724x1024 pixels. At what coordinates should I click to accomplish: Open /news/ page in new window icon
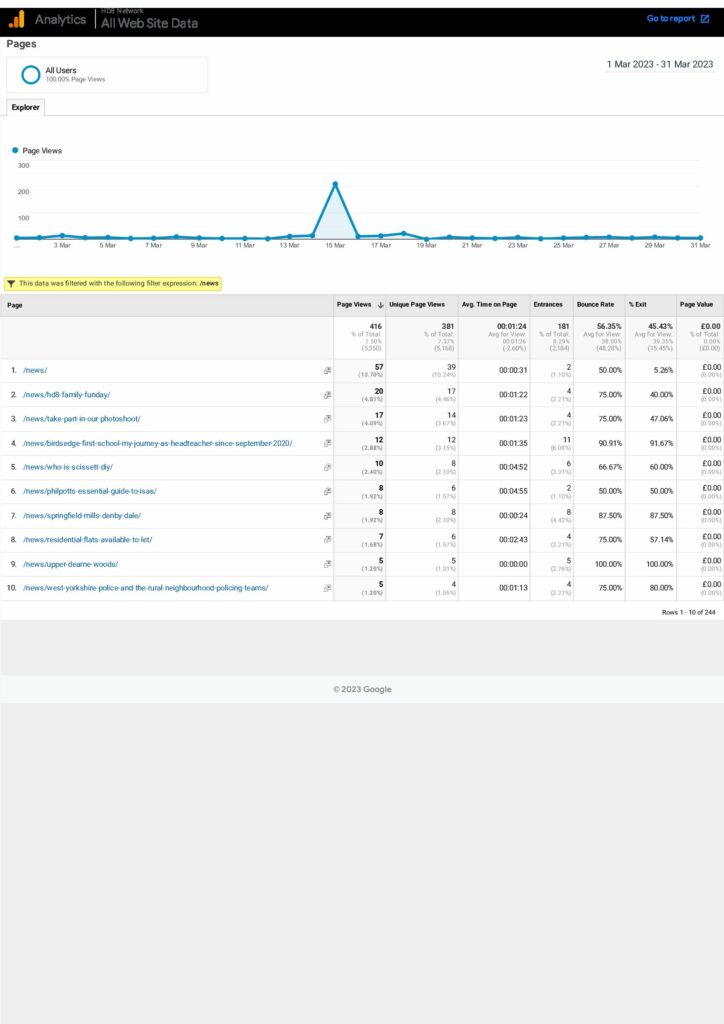click(327, 371)
